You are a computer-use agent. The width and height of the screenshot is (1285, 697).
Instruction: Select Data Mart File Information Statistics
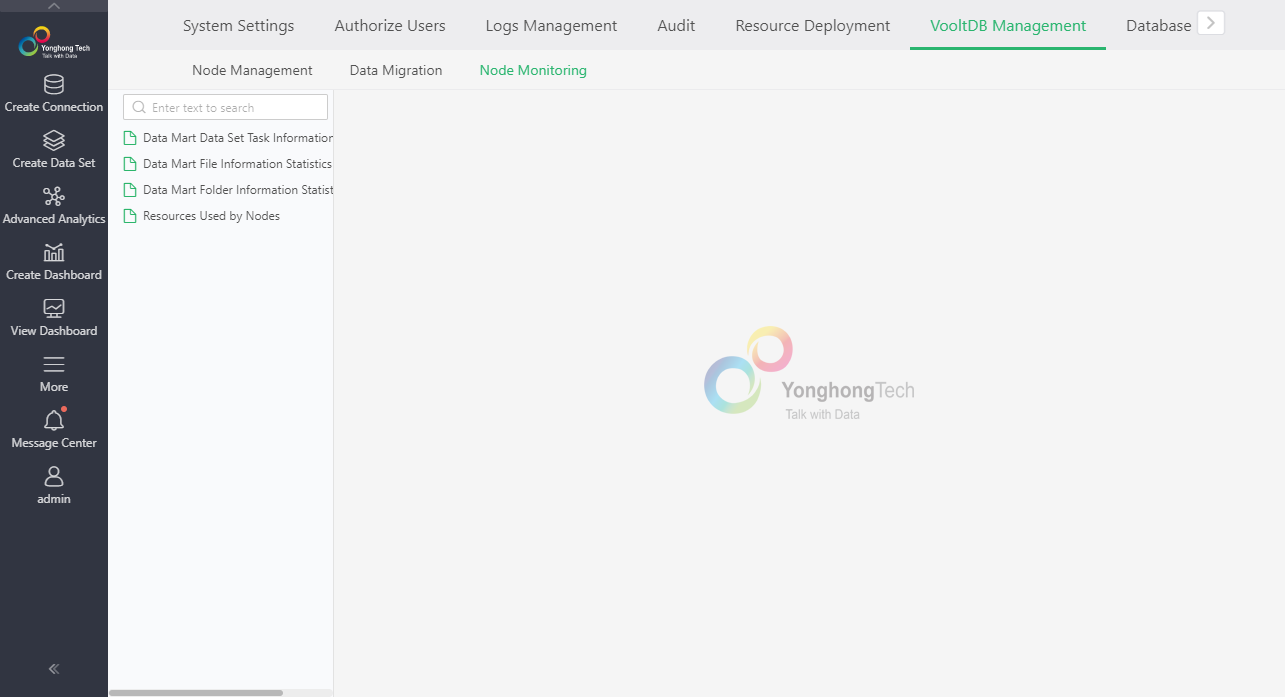237,164
